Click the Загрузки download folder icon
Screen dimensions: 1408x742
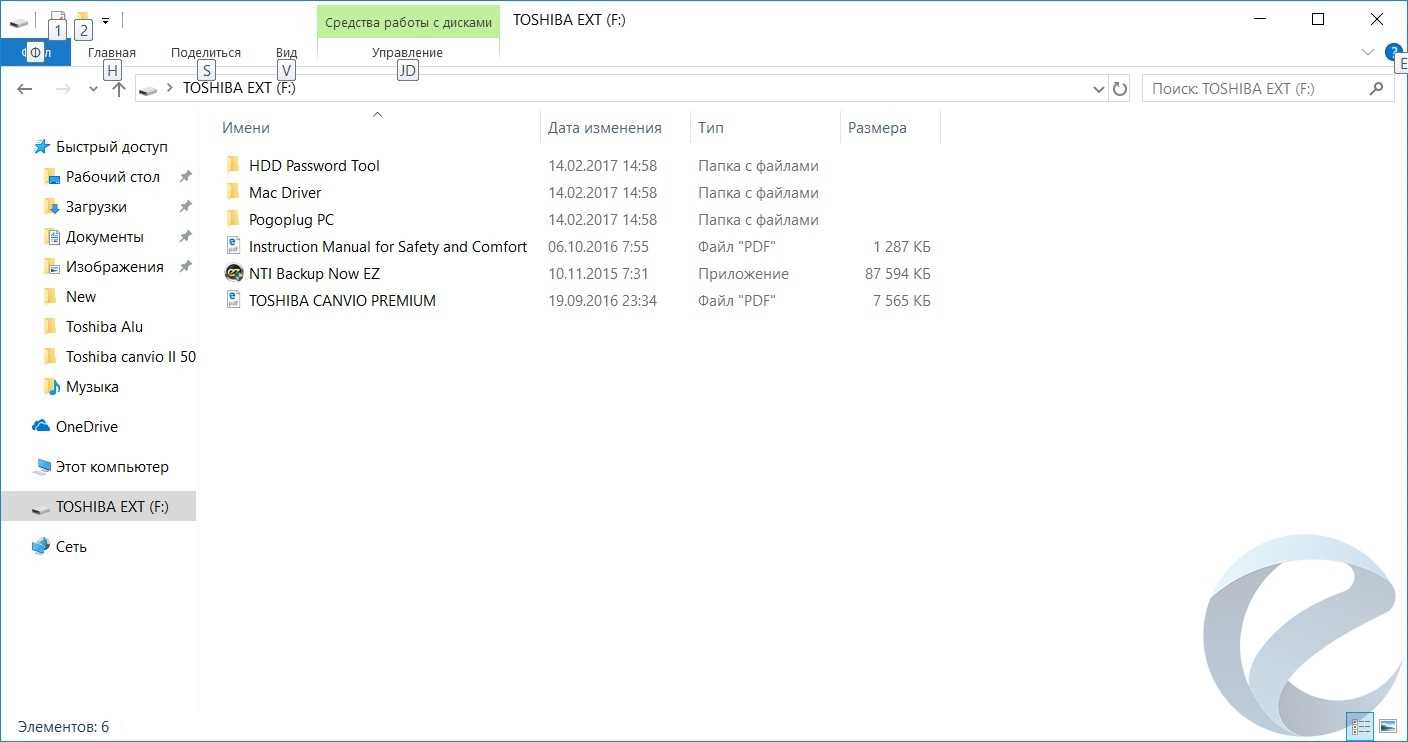tap(52, 207)
